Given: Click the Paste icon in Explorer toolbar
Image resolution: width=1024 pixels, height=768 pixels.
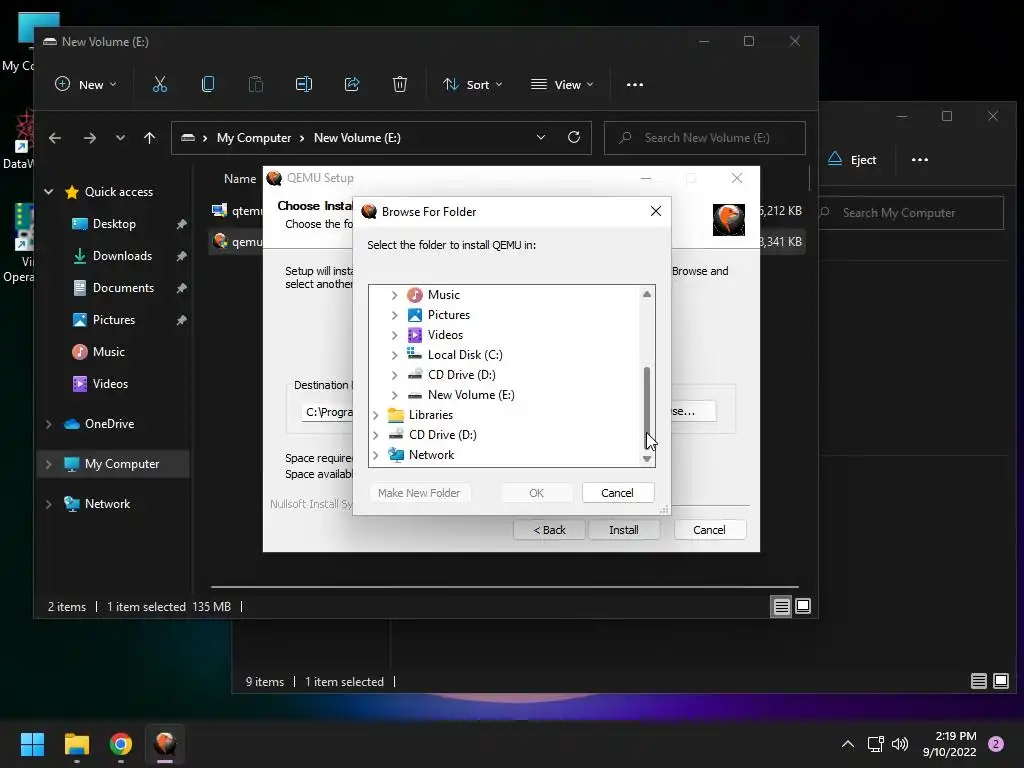Looking at the screenshot, I should [x=255, y=84].
